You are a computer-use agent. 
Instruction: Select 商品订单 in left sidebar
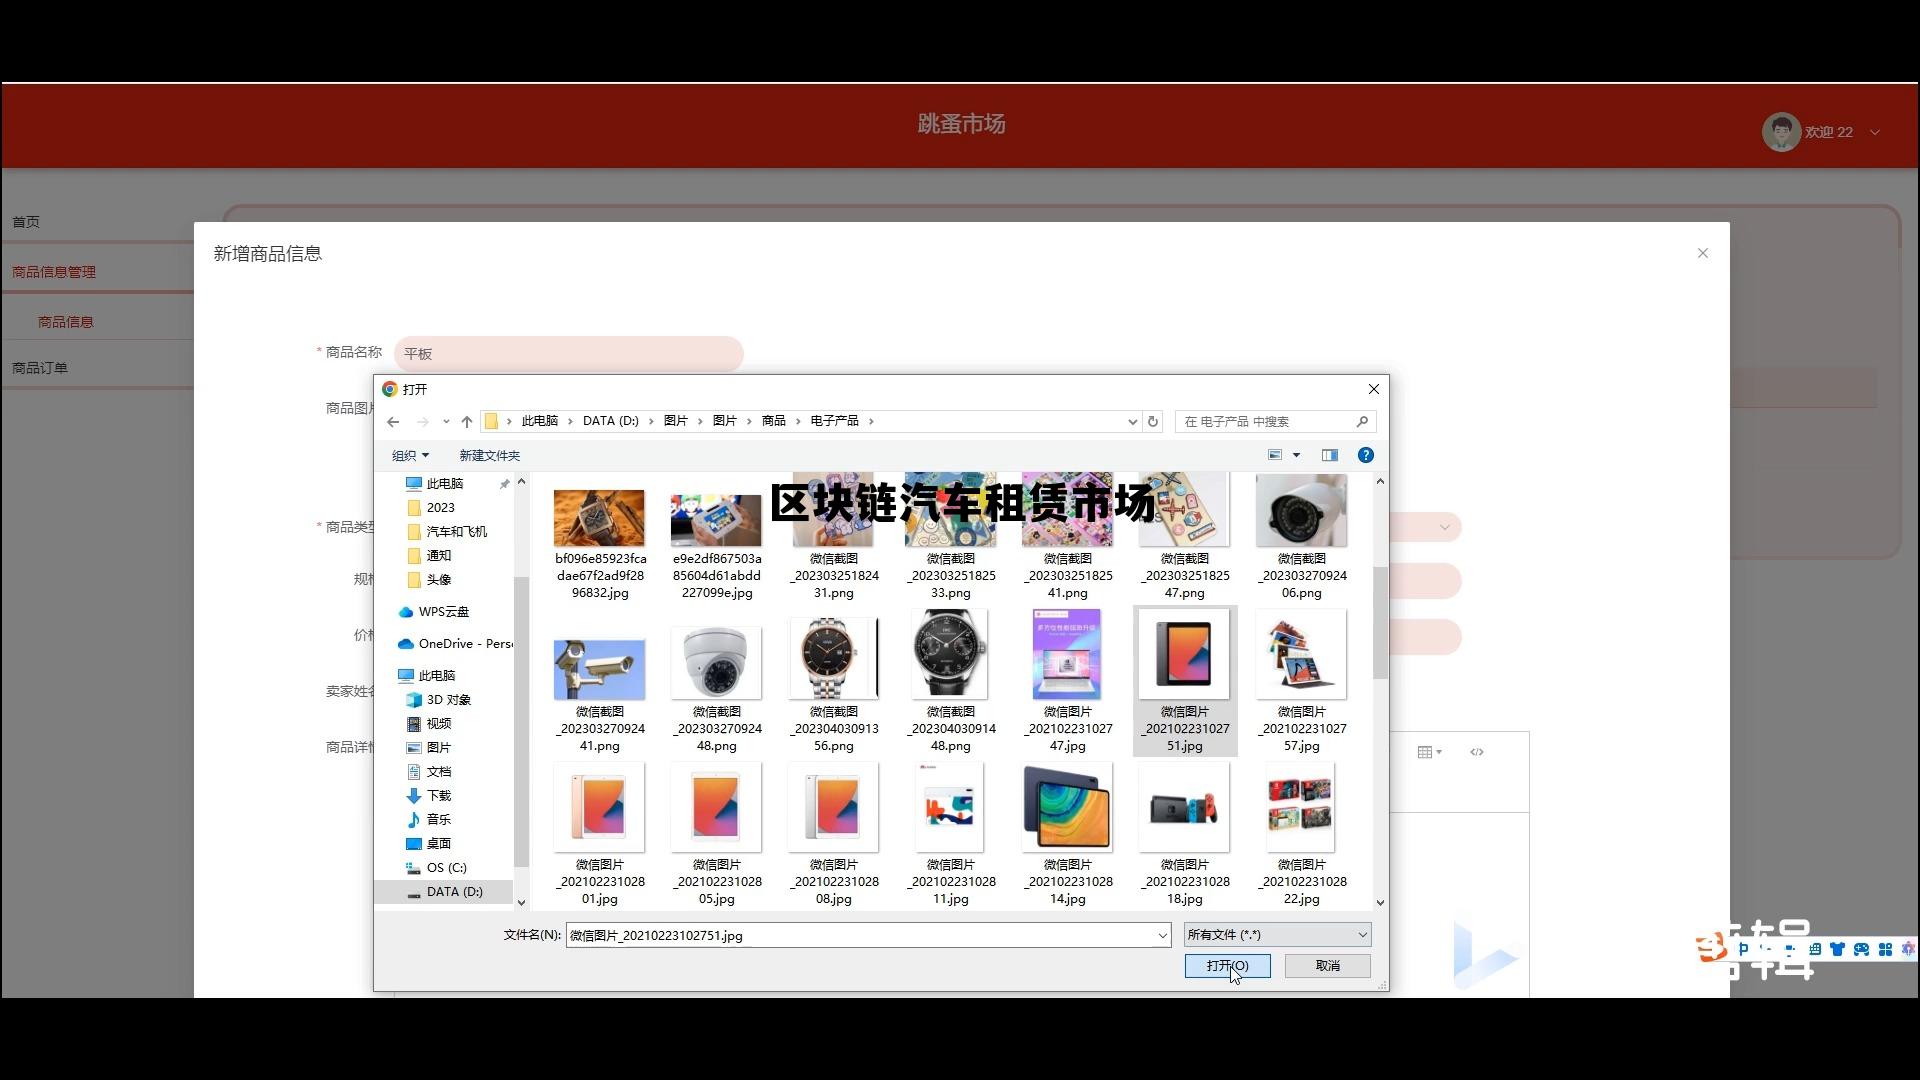[40, 368]
